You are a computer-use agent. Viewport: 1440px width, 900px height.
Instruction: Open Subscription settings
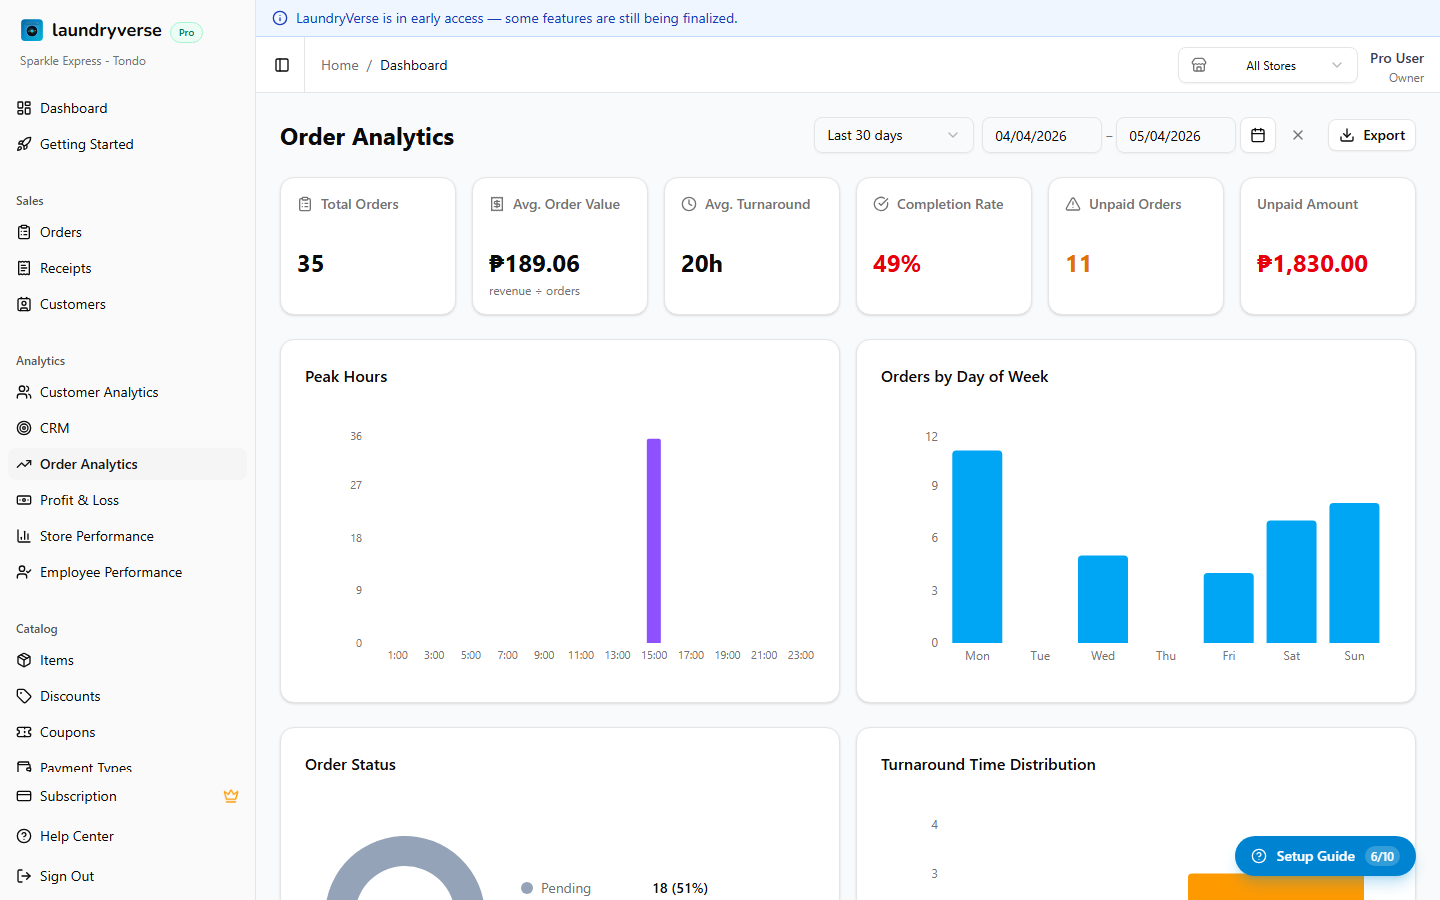point(127,796)
